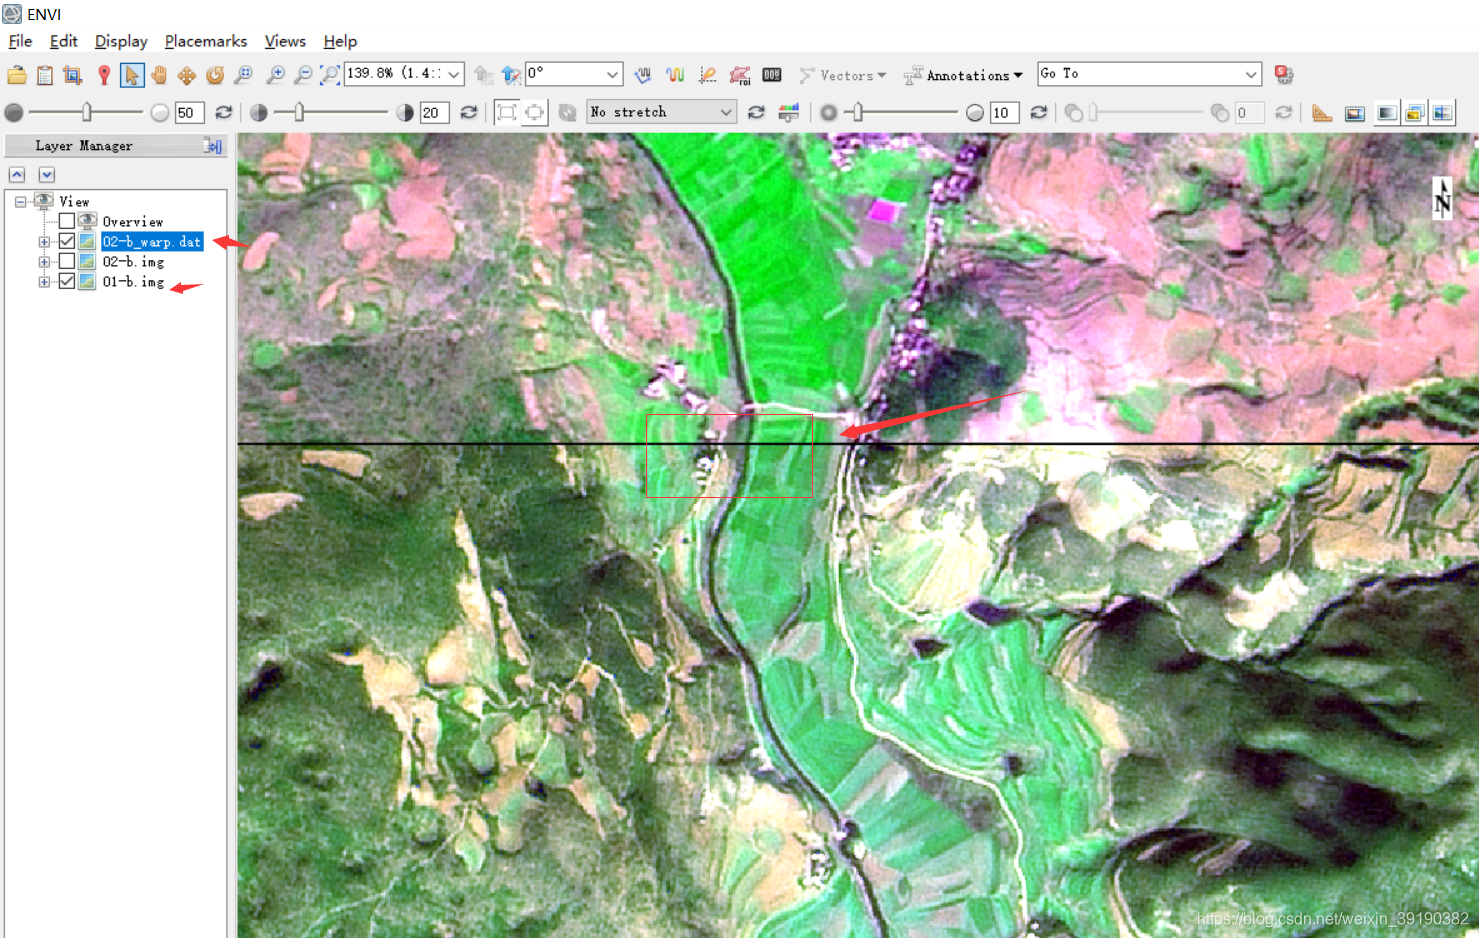Viewport: 1479px width, 938px height.
Task: Reset sharpen with refresh icon beside 10
Action: coord(1039,112)
